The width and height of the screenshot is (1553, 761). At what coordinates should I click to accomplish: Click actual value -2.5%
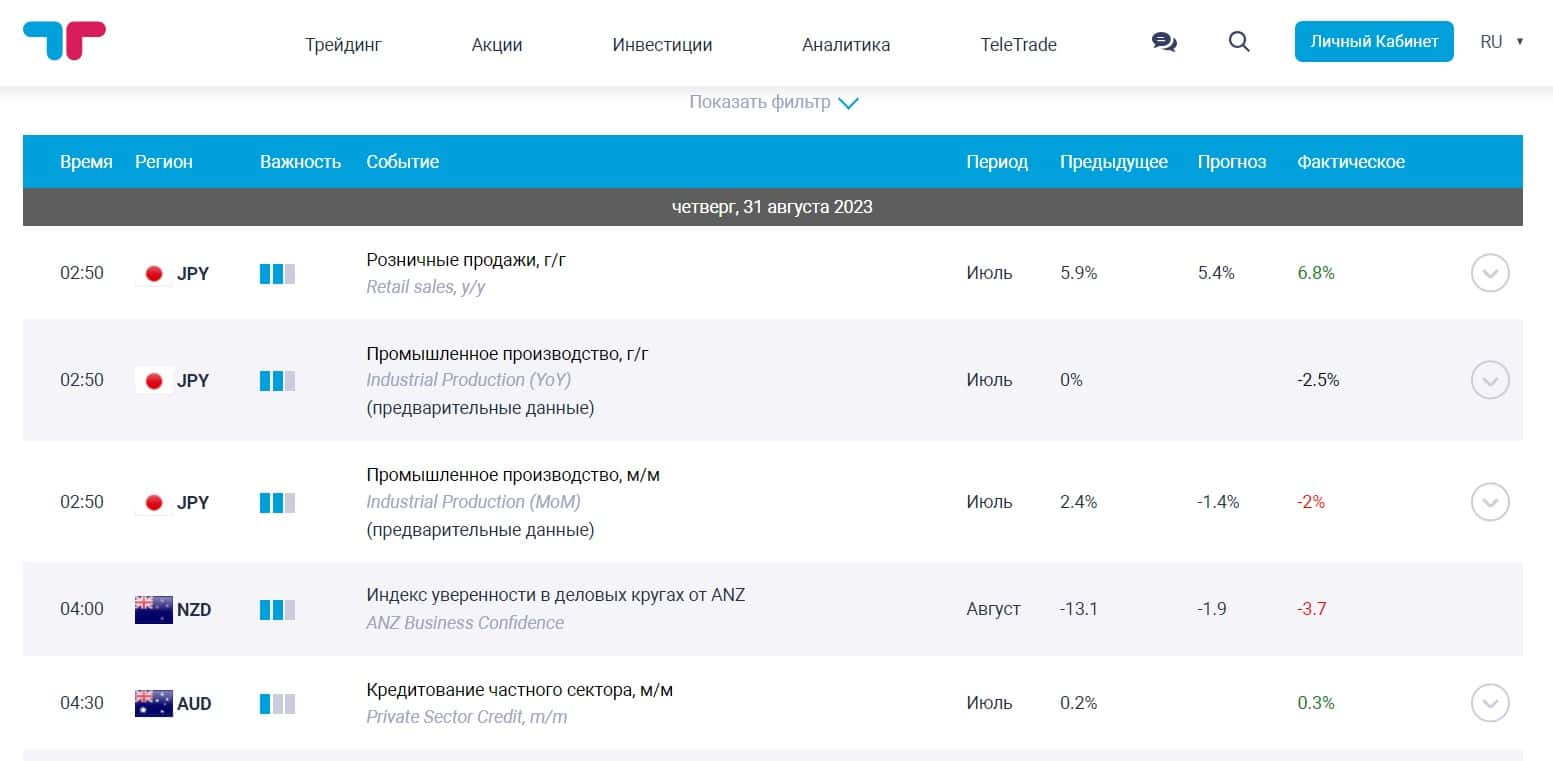point(1318,380)
